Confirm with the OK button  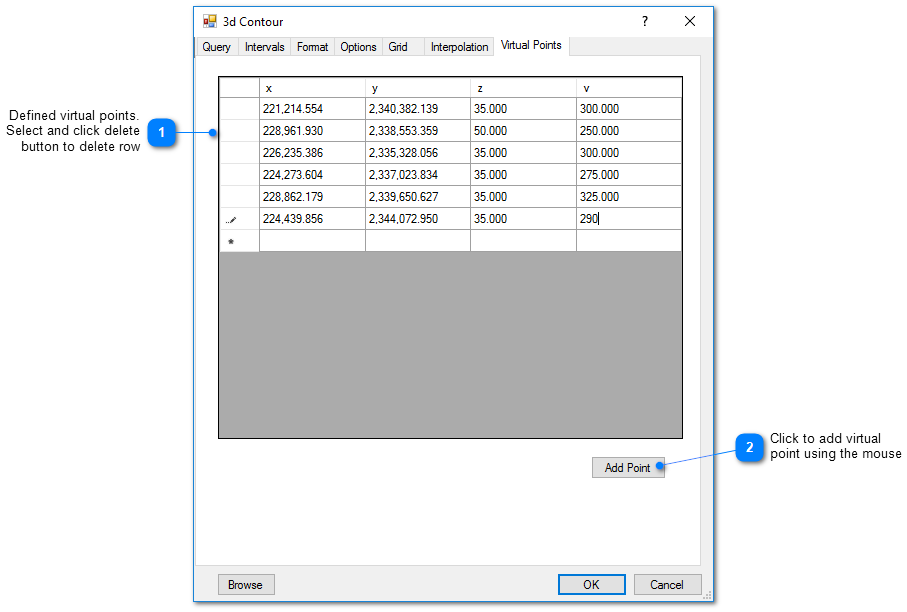point(591,585)
